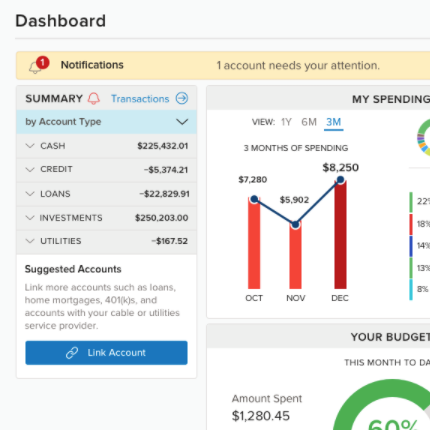Switch spending view to 1Y
The height and width of the screenshot is (430, 430).
(286, 122)
